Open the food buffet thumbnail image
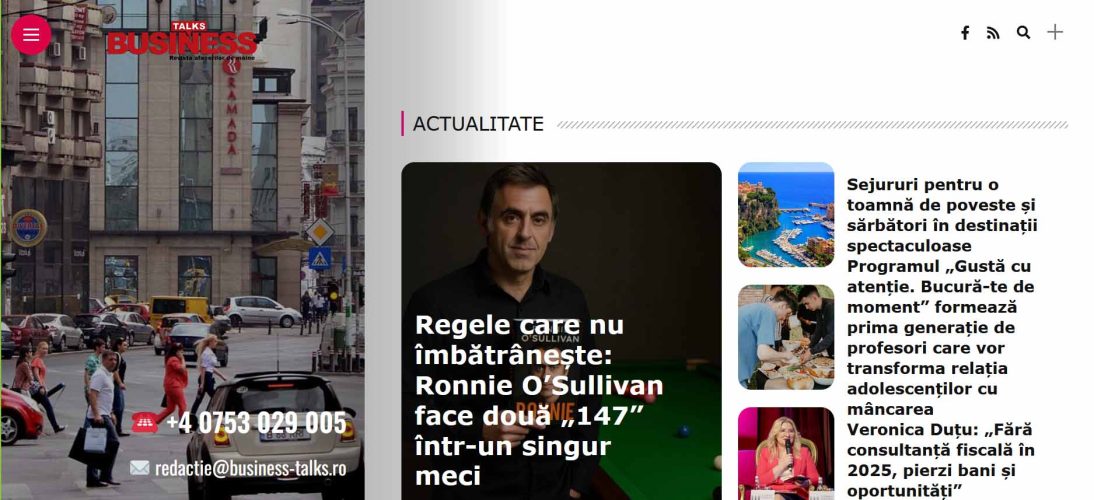Image resolution: width=1094 pixels, height=500 pixels. tap(786, 337)
